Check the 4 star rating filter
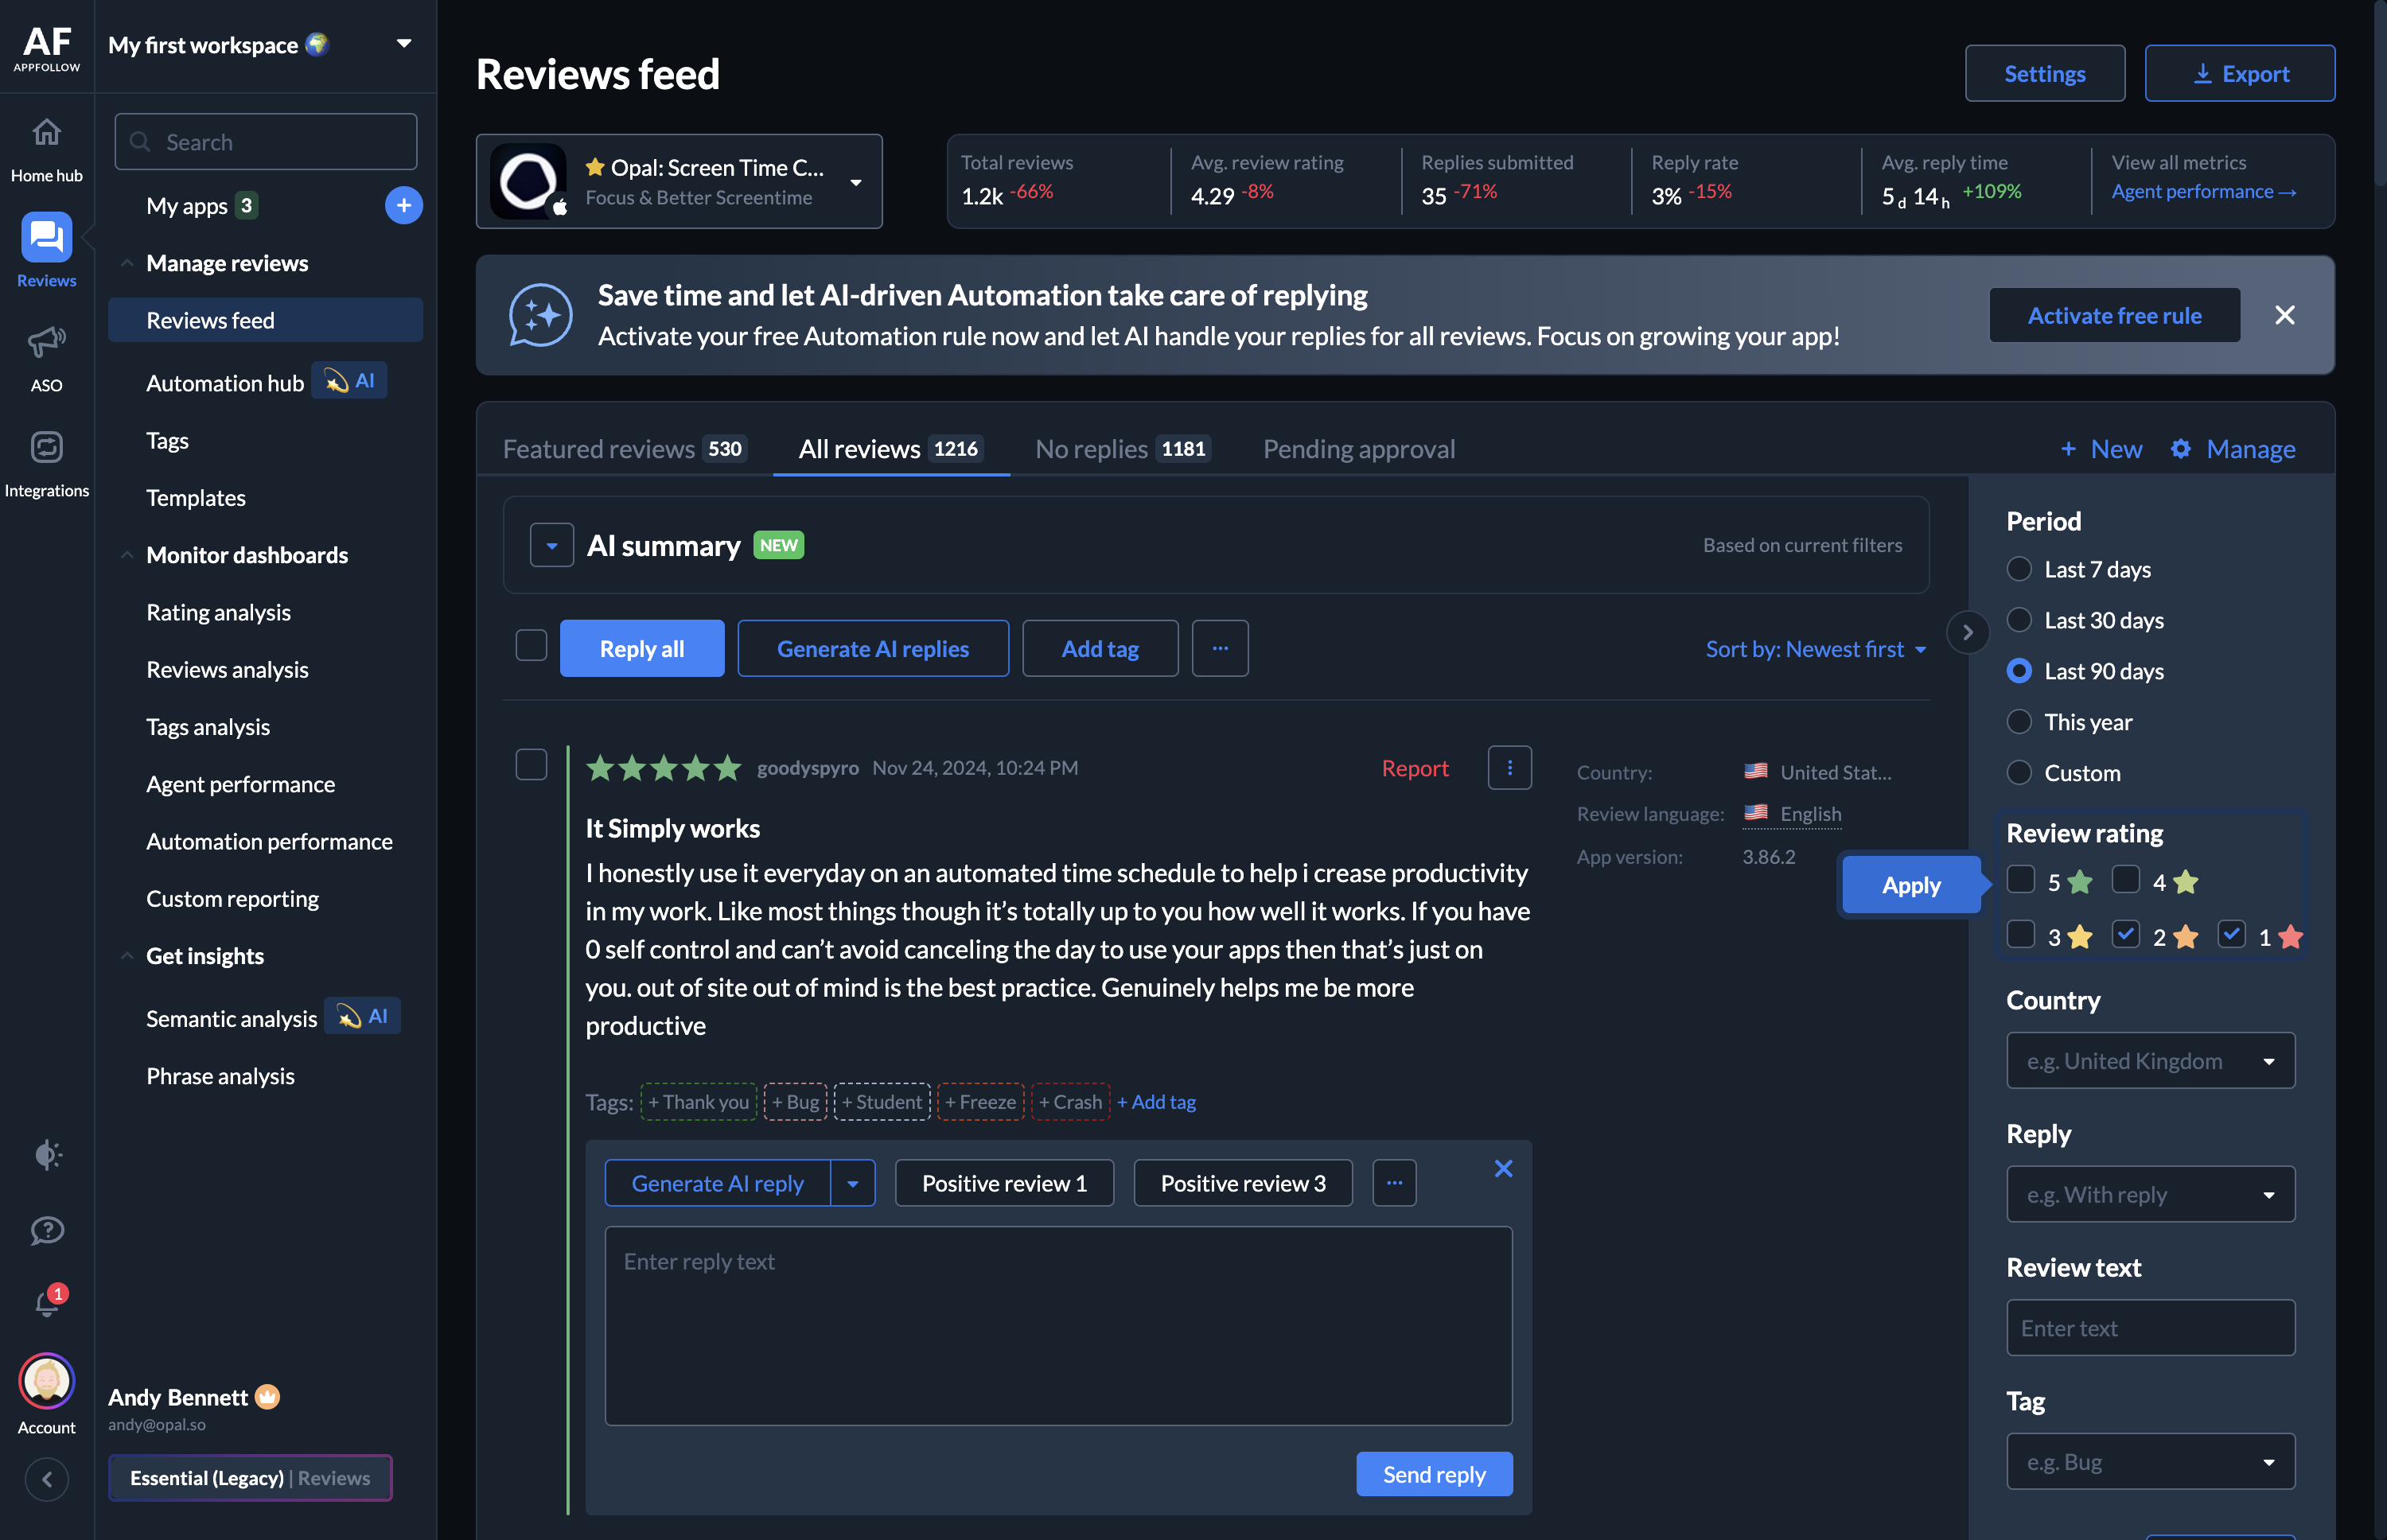Image resolution: width=2387 pixels, height=1540 pixels. 2125,879
